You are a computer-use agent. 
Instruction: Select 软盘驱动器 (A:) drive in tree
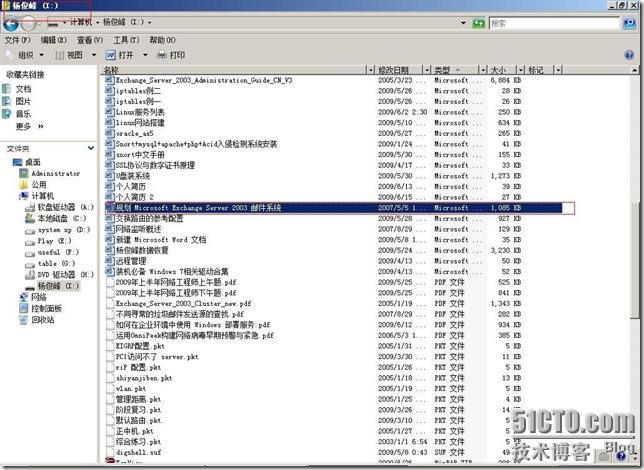(x=66, y=207)
